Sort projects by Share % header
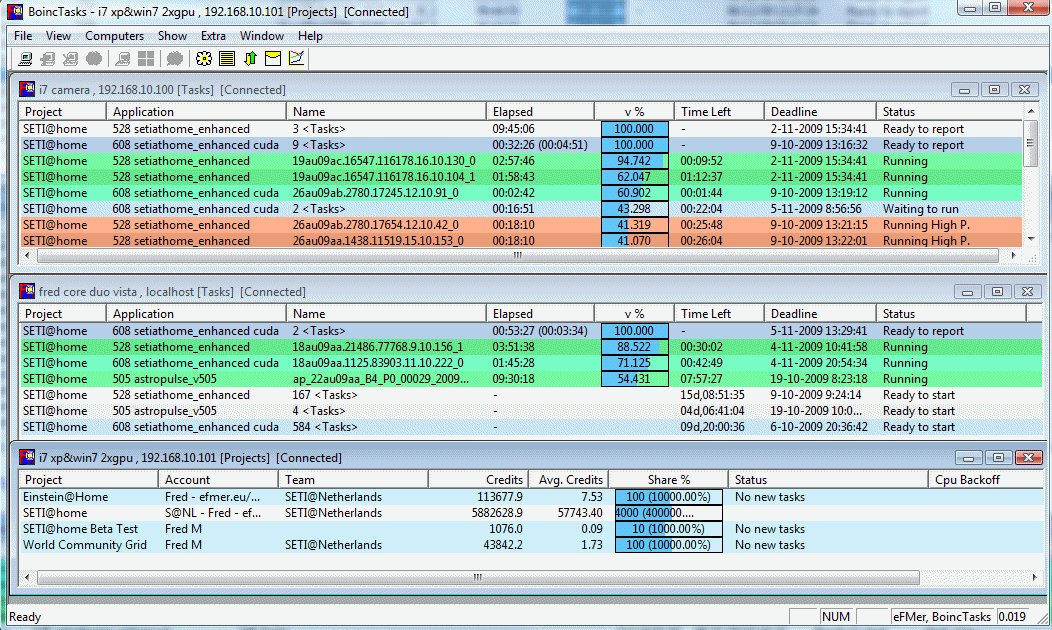1052x630 pixels. 668,480
